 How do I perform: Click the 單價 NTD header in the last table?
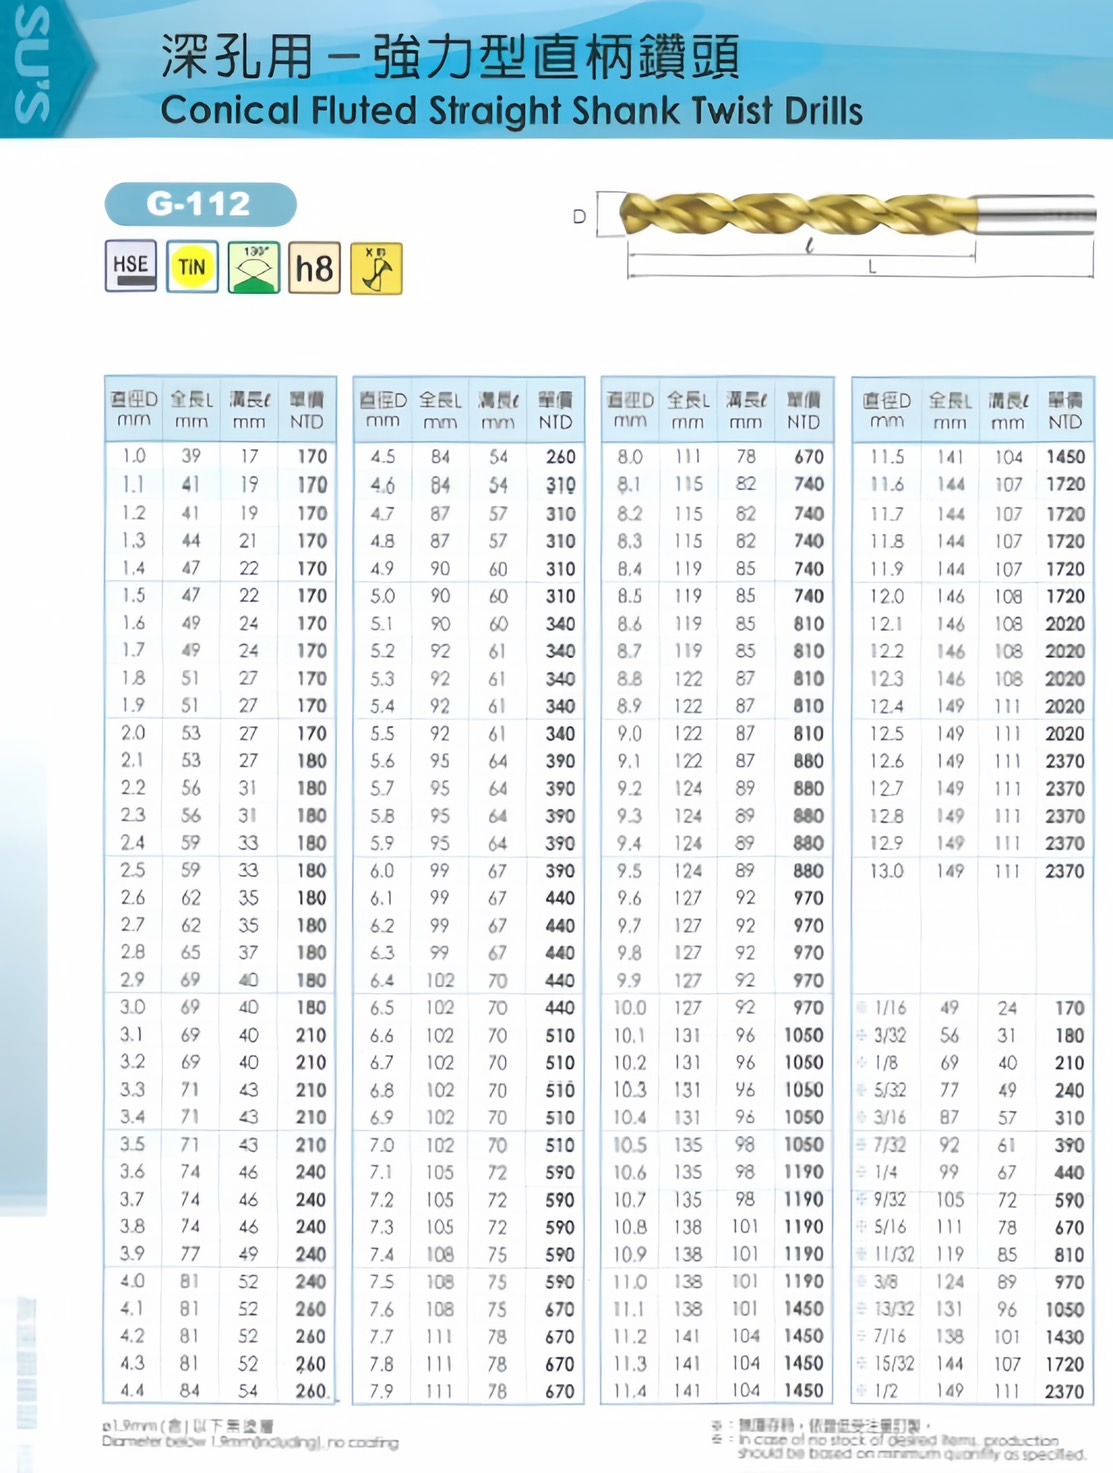click(1065, 411)
